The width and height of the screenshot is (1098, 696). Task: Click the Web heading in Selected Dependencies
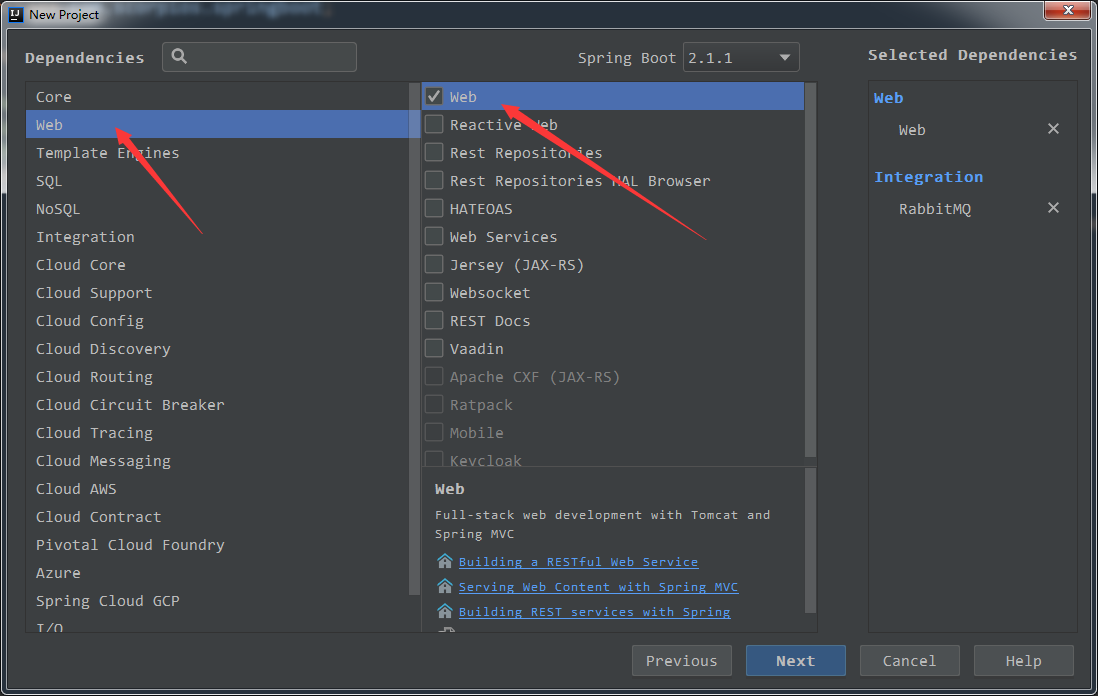tap(888, 98)
